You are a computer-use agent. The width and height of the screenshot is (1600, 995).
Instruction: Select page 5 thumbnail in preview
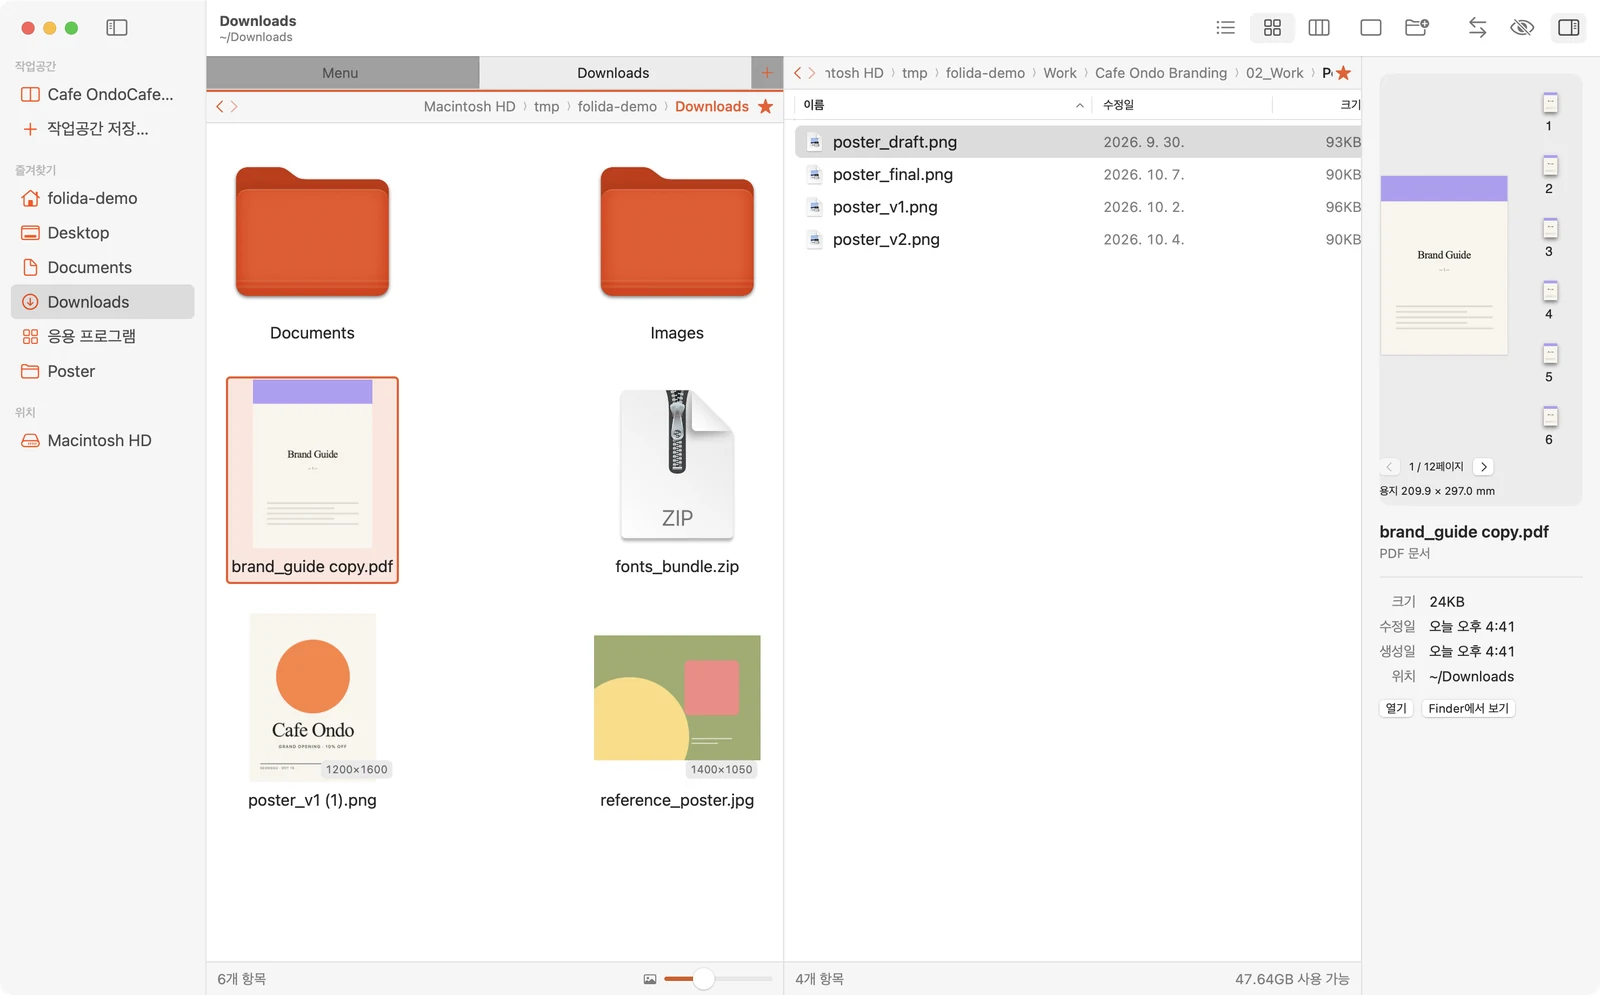point(1550,354)
